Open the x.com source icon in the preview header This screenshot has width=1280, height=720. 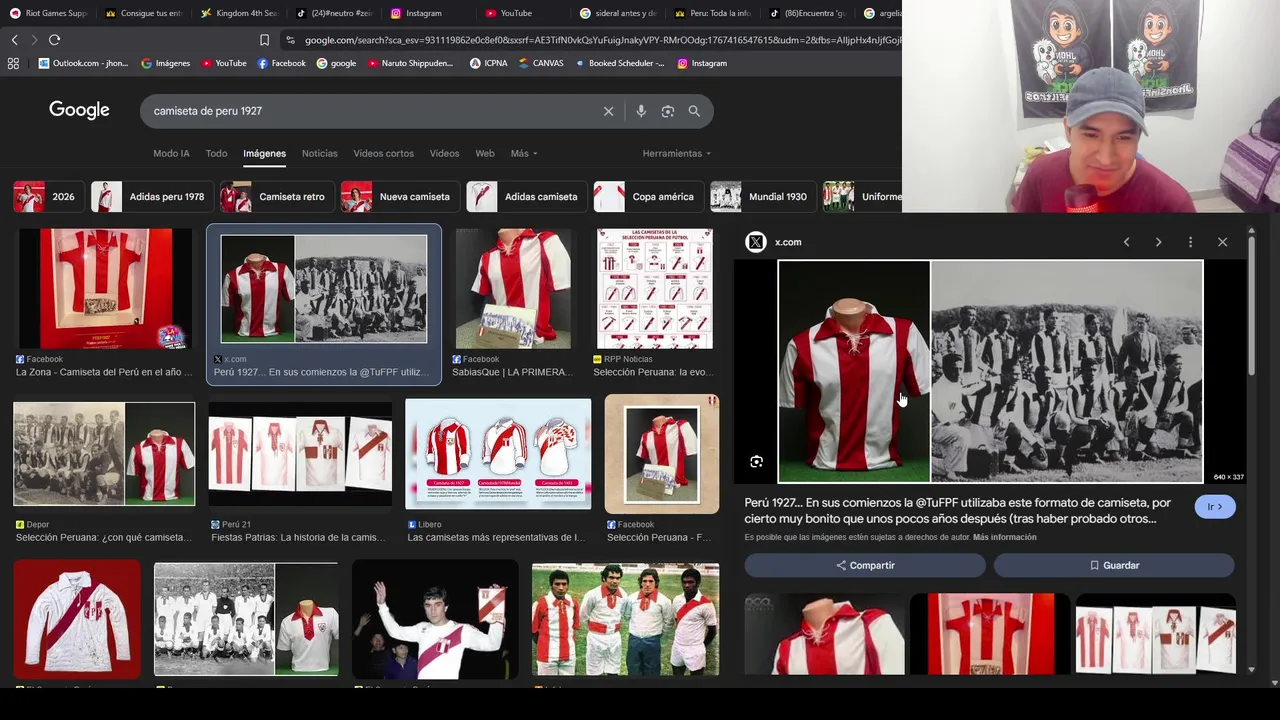click(756, 242)
